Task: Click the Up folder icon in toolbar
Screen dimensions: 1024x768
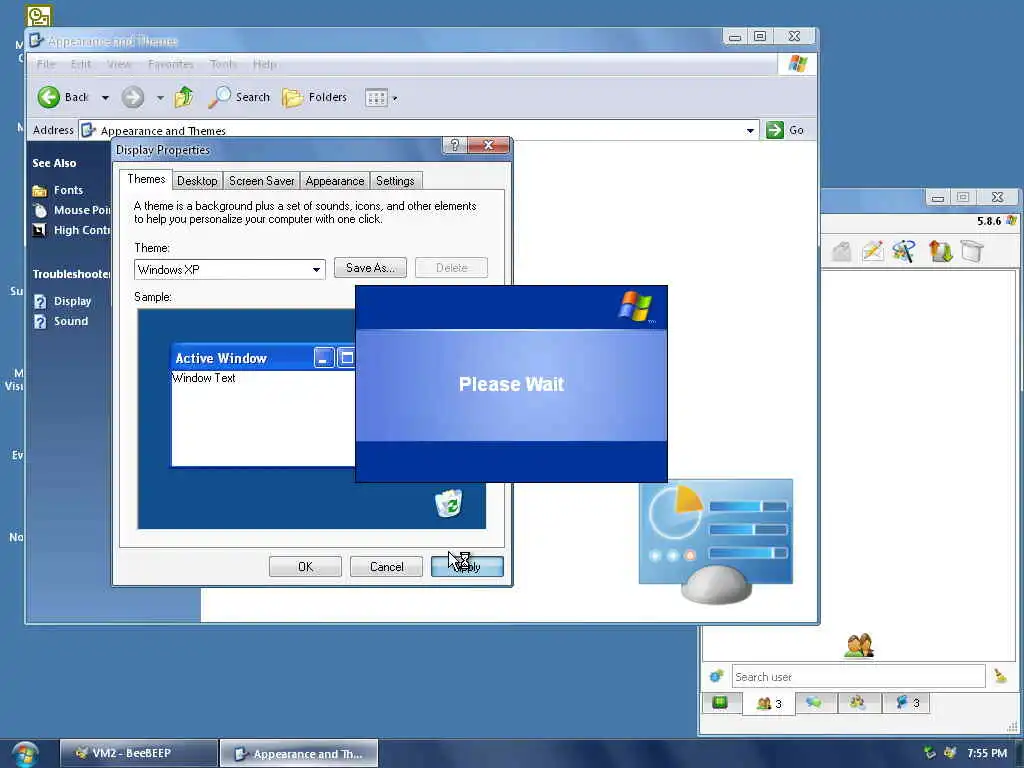Action: click(x=184, y=97)
